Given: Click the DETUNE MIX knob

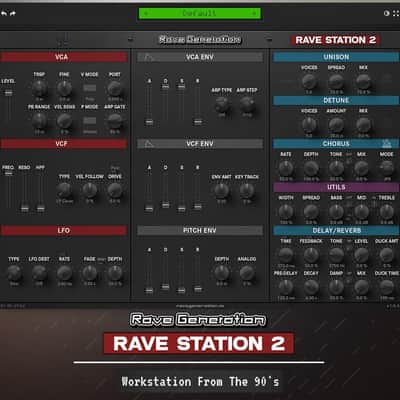Looking at the screenshot, I should click(363, 125).
